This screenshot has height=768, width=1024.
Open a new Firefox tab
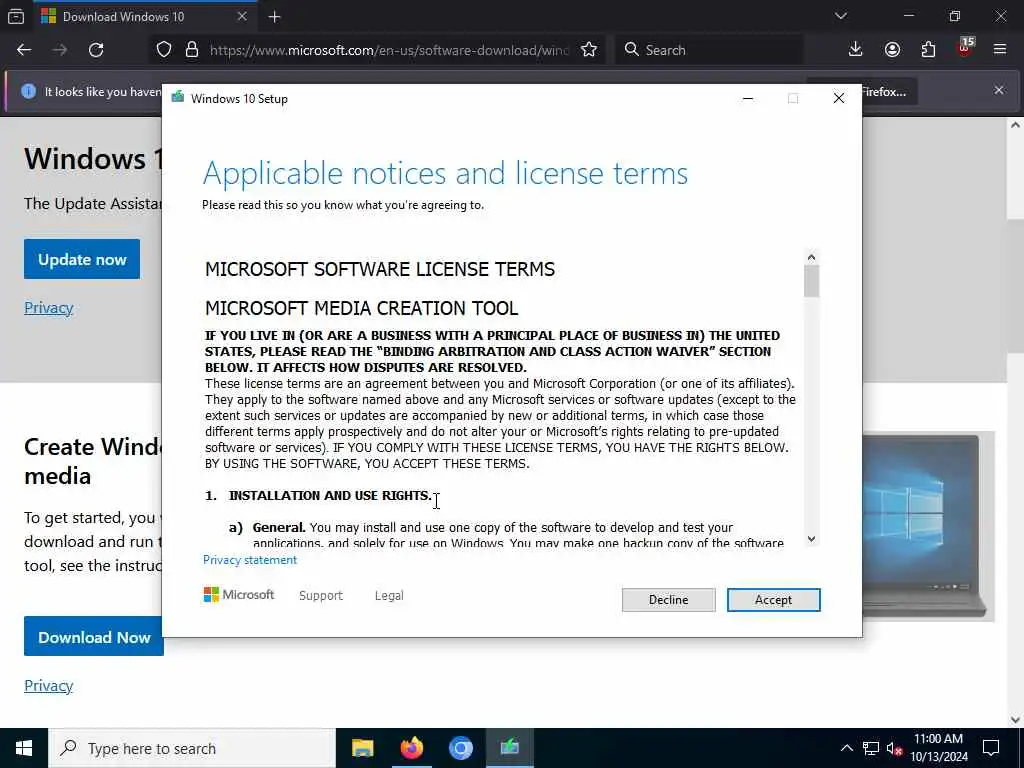(274, 17)
